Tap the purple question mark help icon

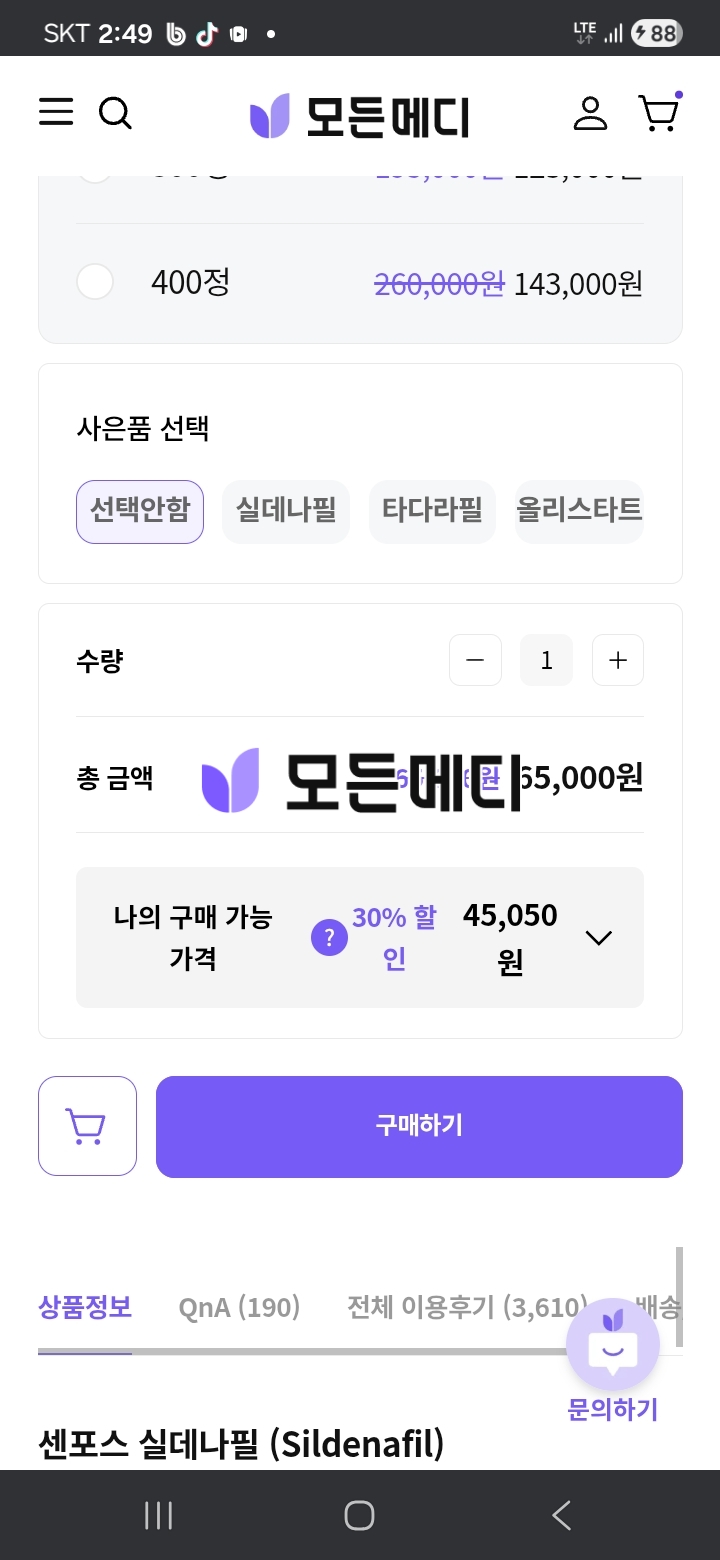coord(329,938)
